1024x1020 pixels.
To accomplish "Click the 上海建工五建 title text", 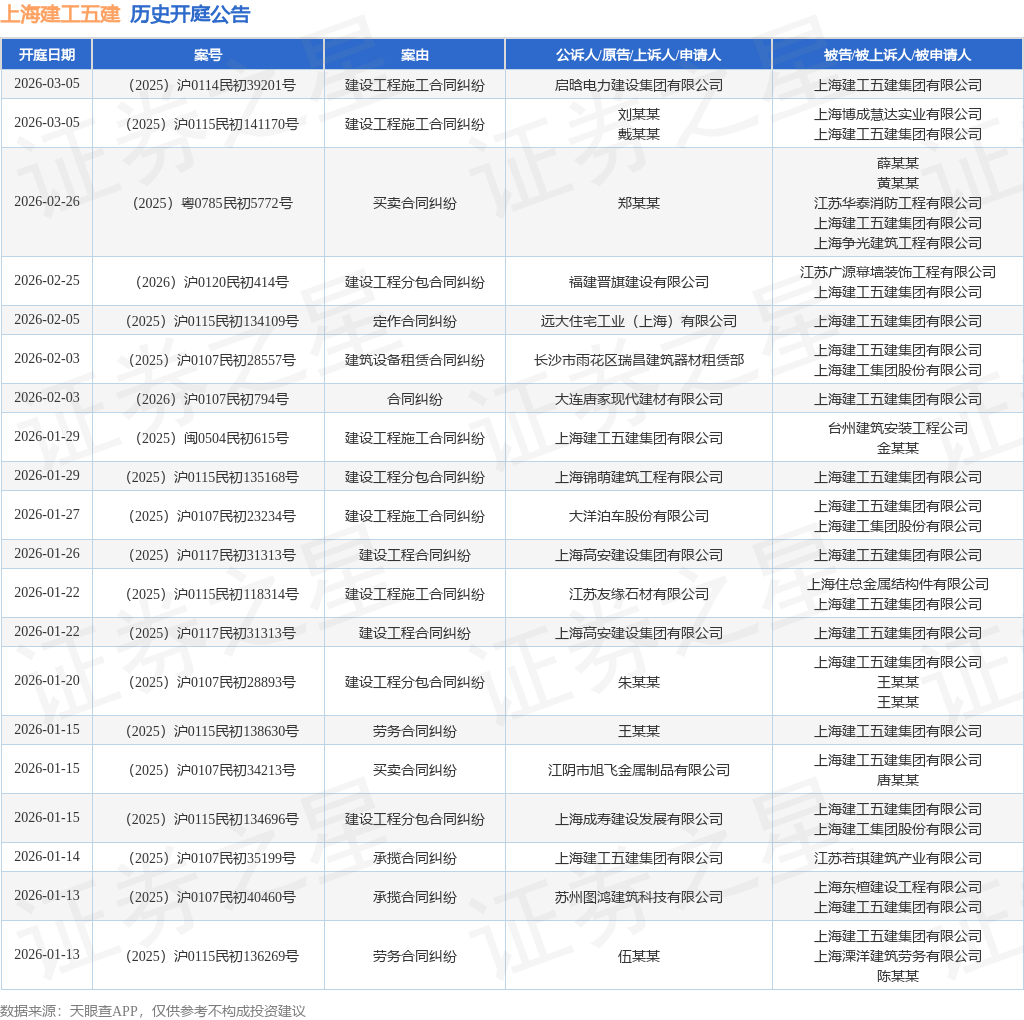I will (x=61, y=14).
